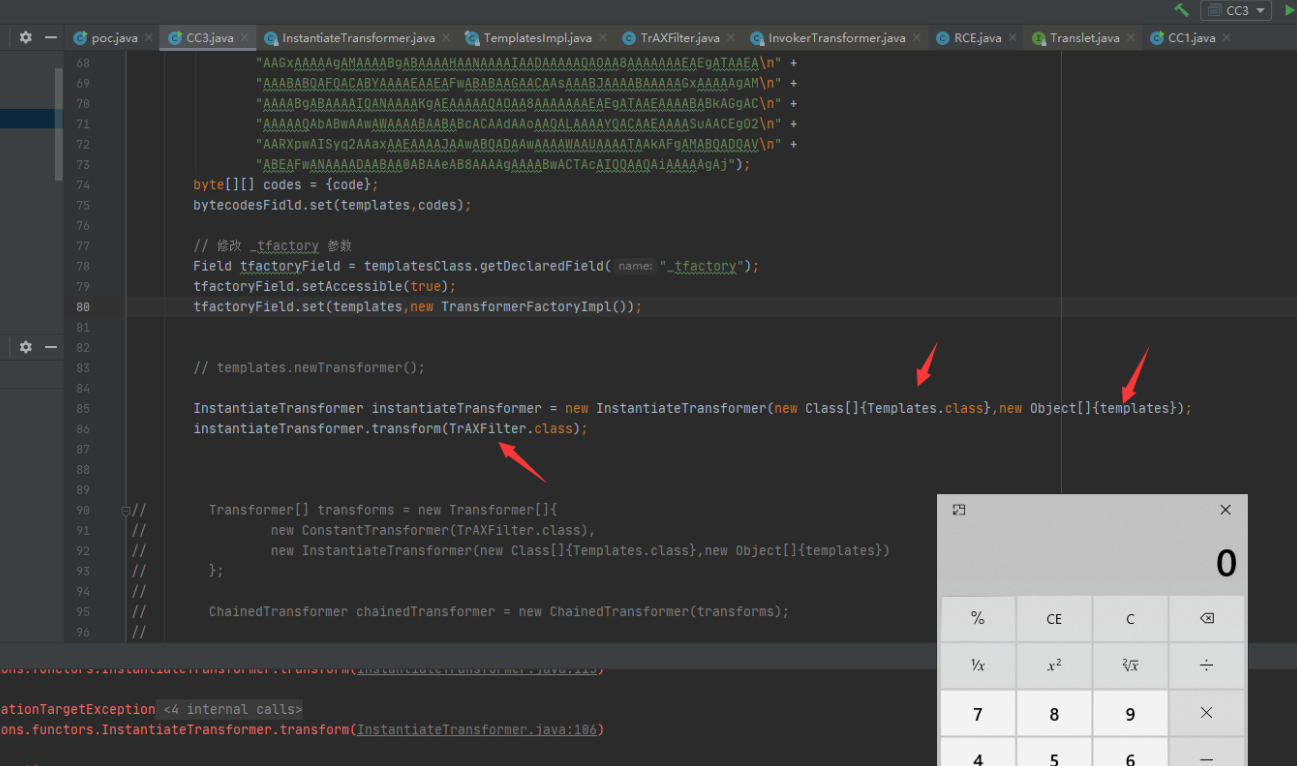Click the Calculator CE key

point(1054,619)
